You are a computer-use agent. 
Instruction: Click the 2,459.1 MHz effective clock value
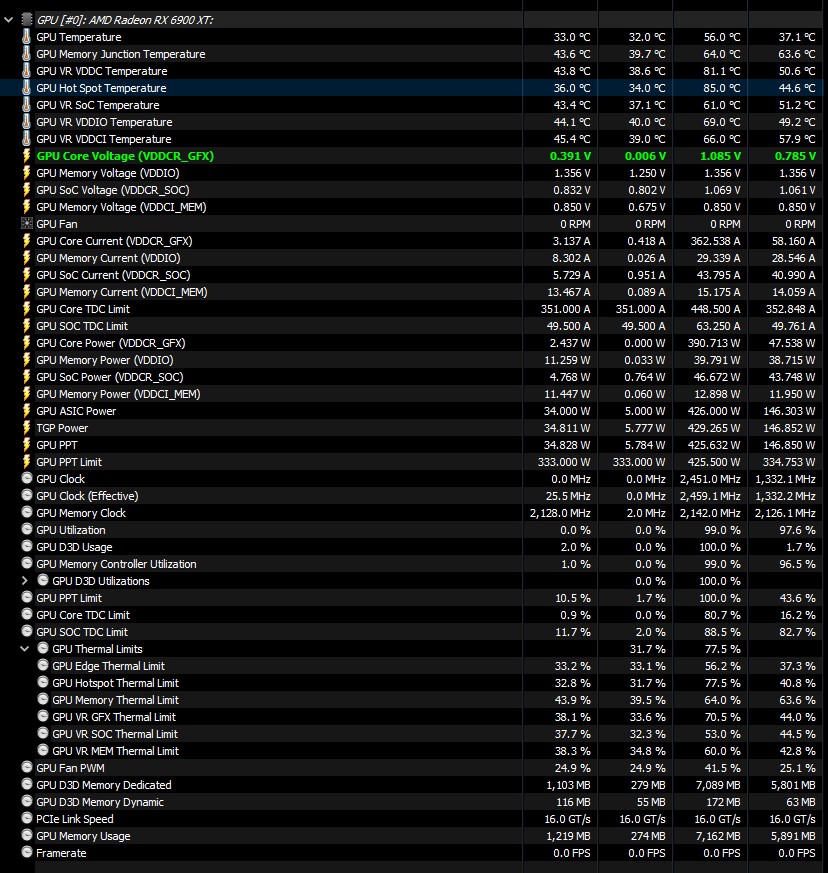(711, 496)
